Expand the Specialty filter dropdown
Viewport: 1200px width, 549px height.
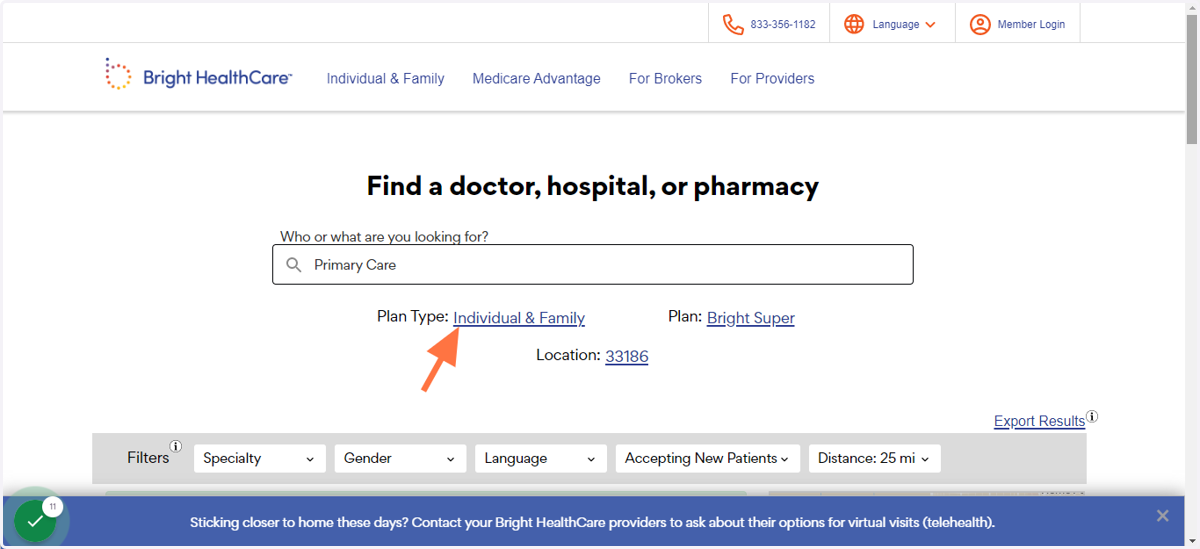tap(260, 458)
